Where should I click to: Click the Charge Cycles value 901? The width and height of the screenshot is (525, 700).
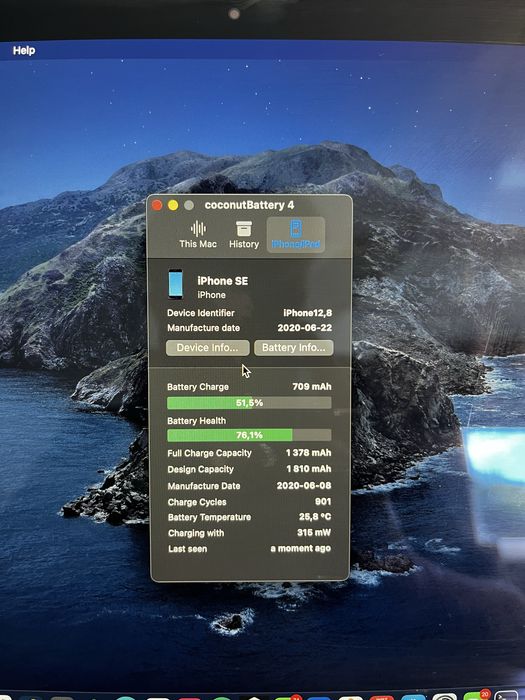[x=323, y=502]
